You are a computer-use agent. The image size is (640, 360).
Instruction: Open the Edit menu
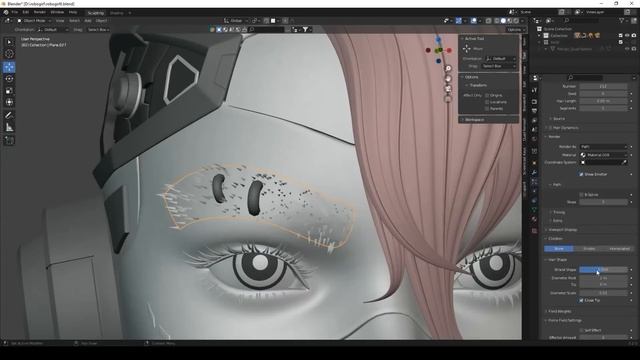[26, 13]
